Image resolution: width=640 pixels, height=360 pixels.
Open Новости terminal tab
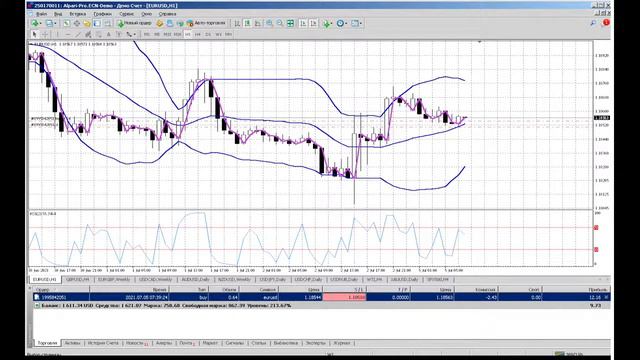(x=137, y=343)
